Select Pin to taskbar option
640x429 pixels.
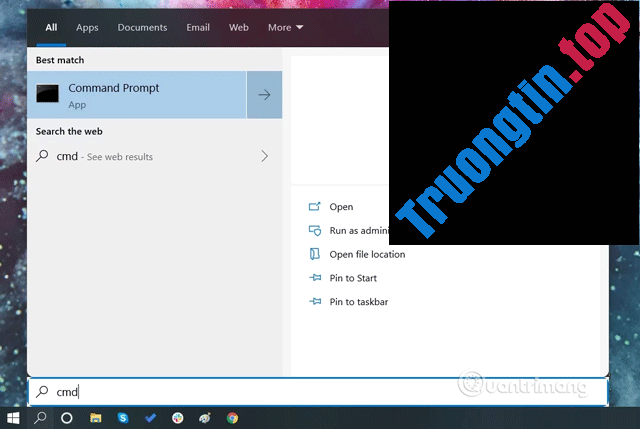pyautogui.click(x=359, y=302)
